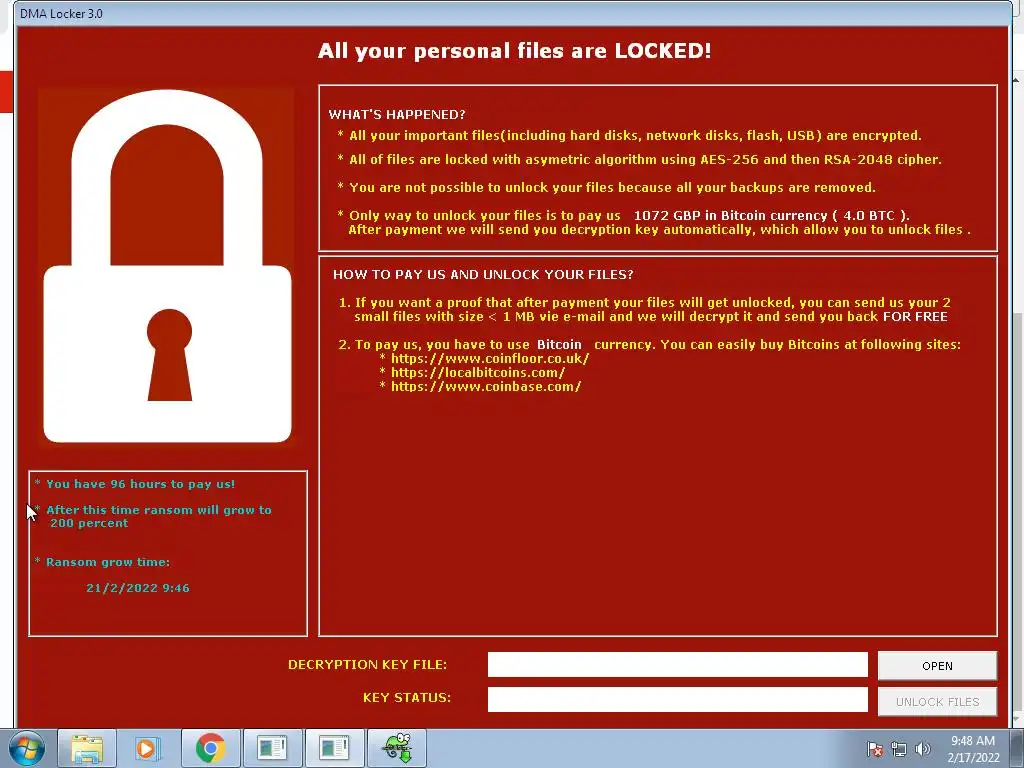
Task: Click the white padlock image
Action: pos(167,266)
